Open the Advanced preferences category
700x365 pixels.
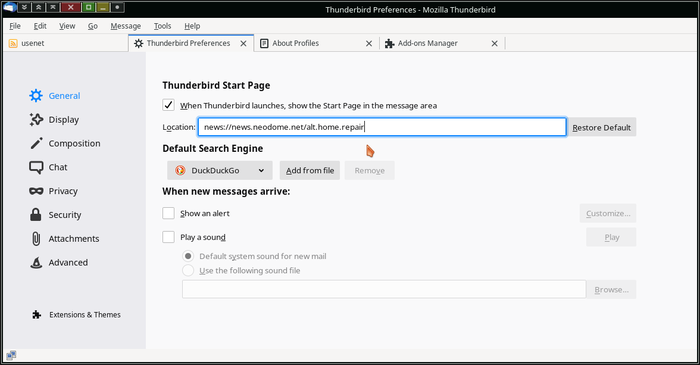pyautogui.click(x=68, y=262)
